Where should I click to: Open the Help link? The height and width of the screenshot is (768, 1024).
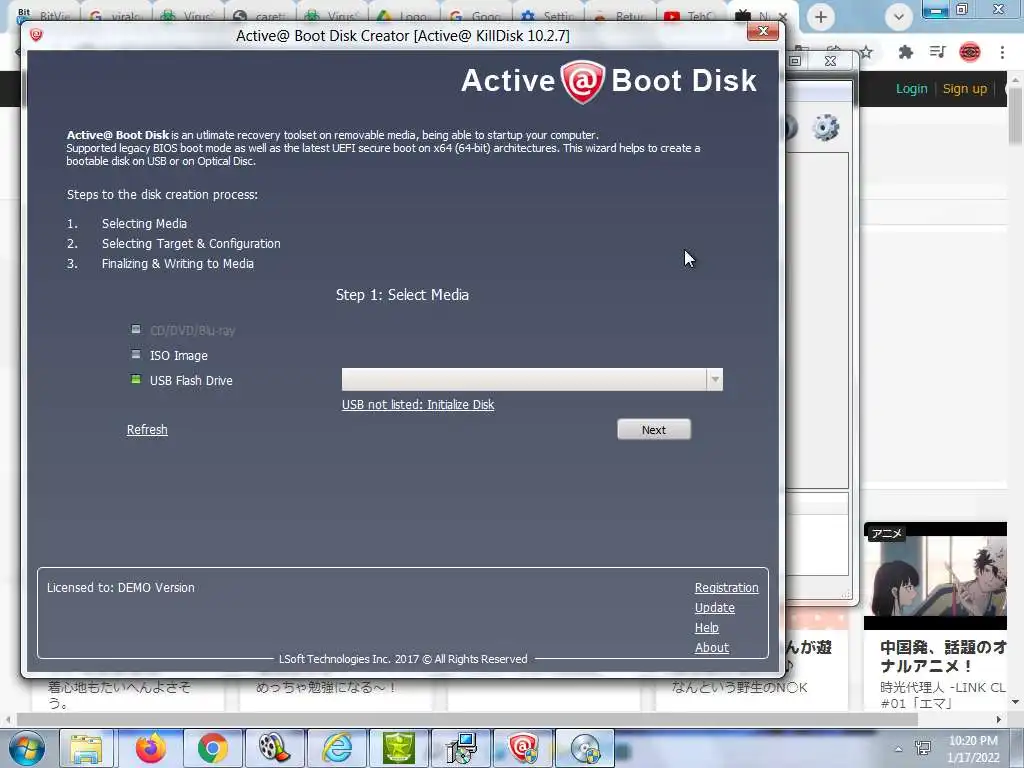pos(707,628)
